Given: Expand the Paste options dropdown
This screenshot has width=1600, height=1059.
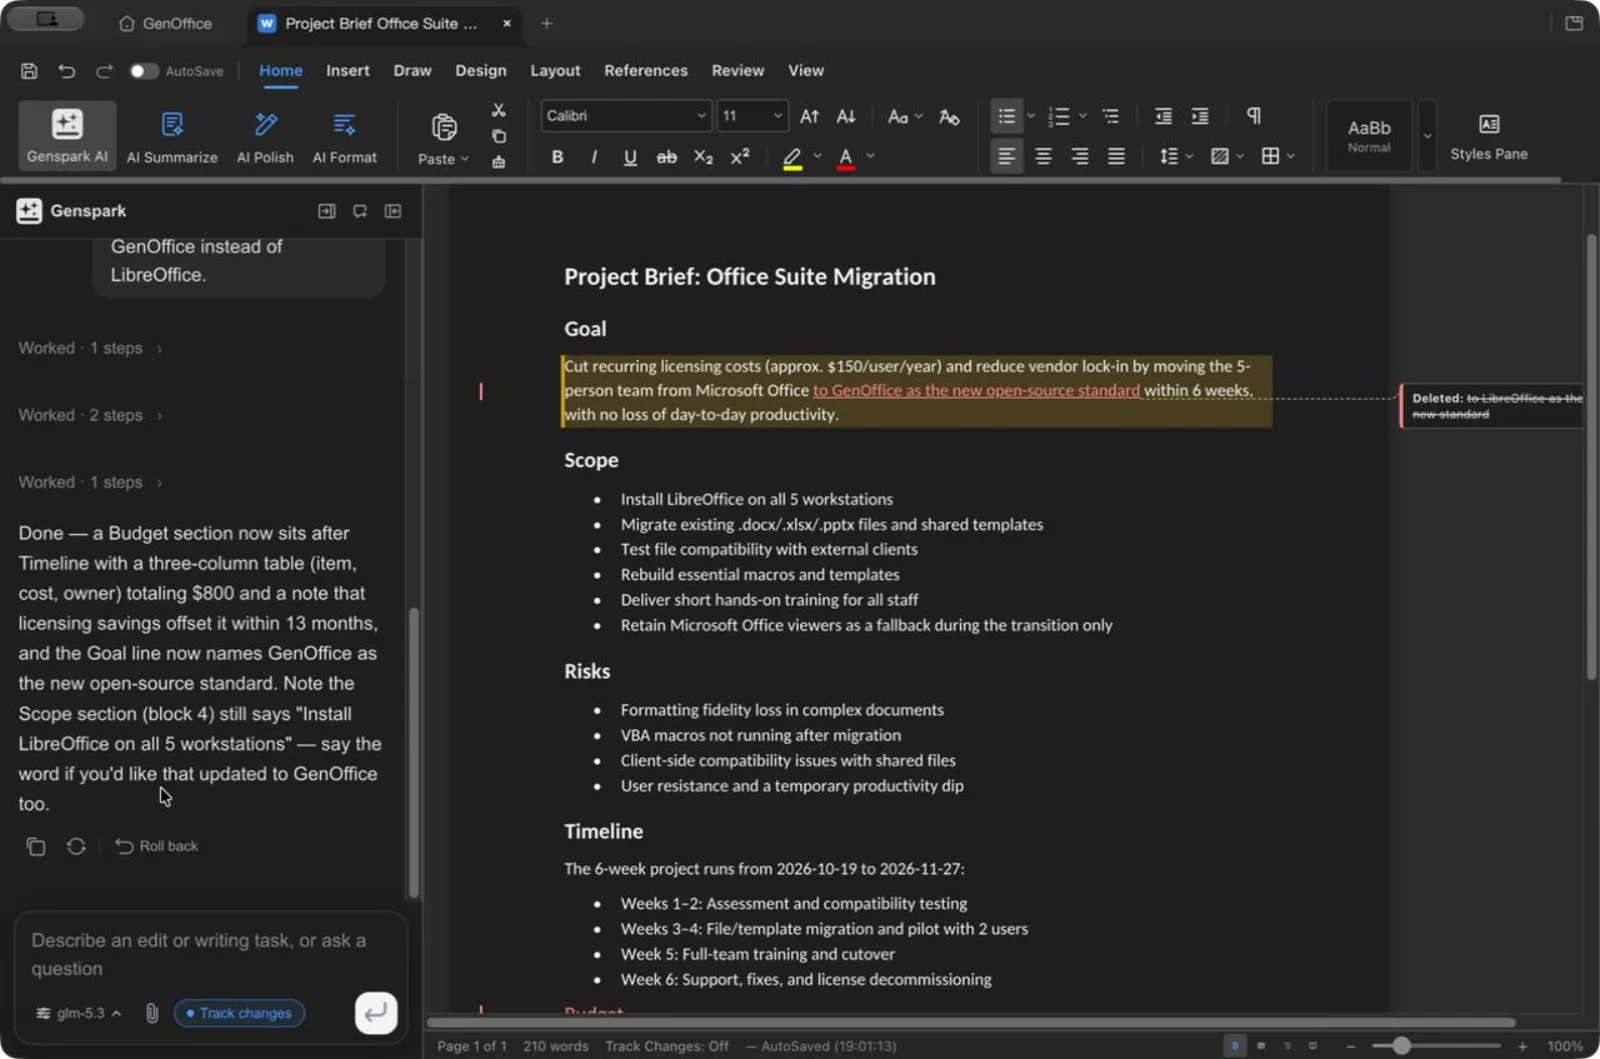Looking at the screenshot, I should (465, 159).
